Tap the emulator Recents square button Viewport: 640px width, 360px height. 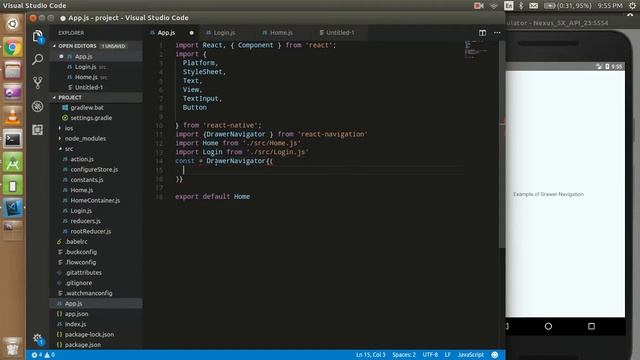591,326
